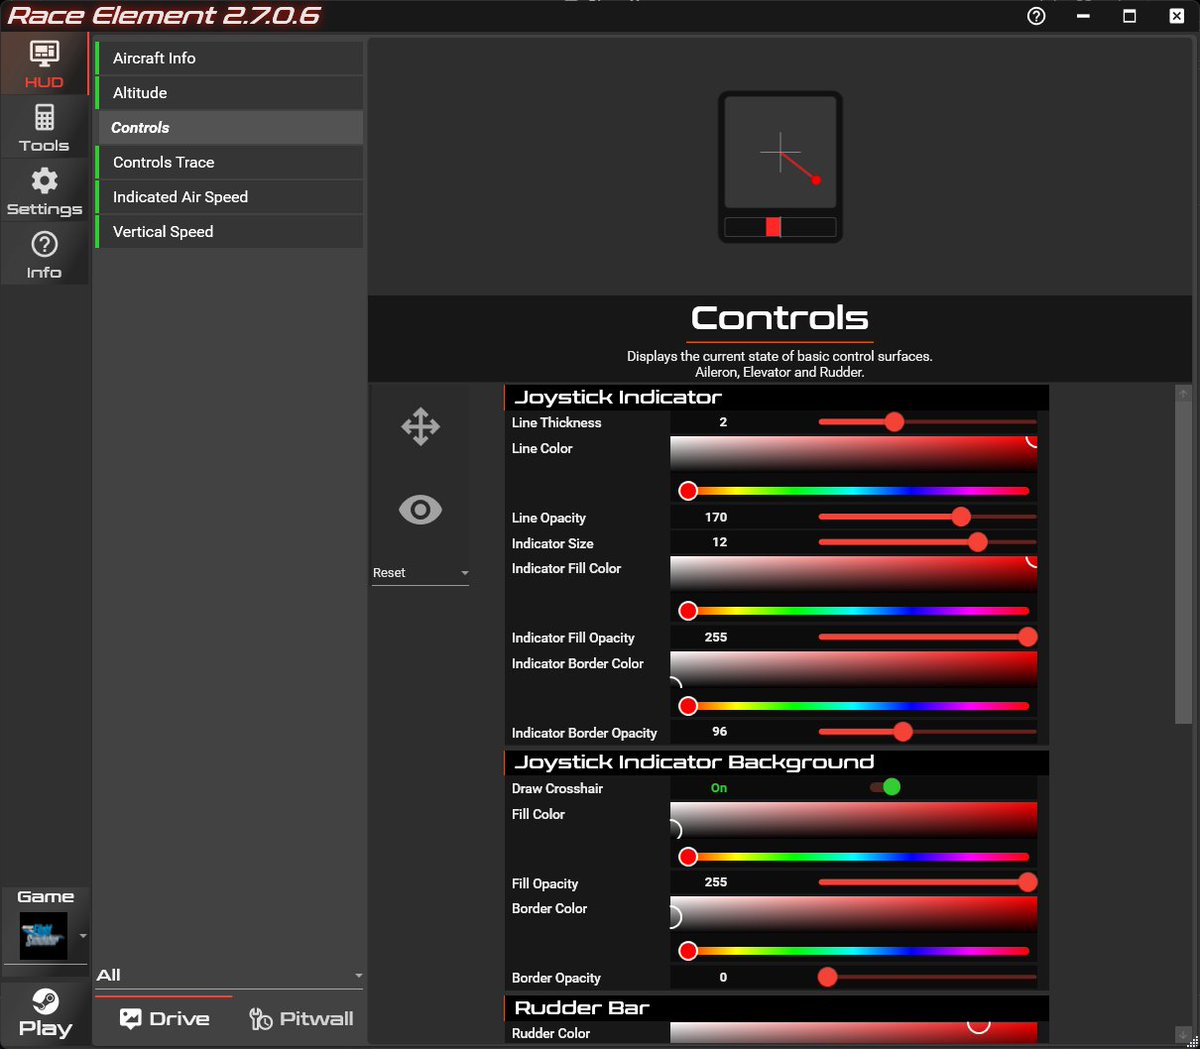Click the Steam Play button
This screenshot has height=1049, width=1200.
[45, 1013]
